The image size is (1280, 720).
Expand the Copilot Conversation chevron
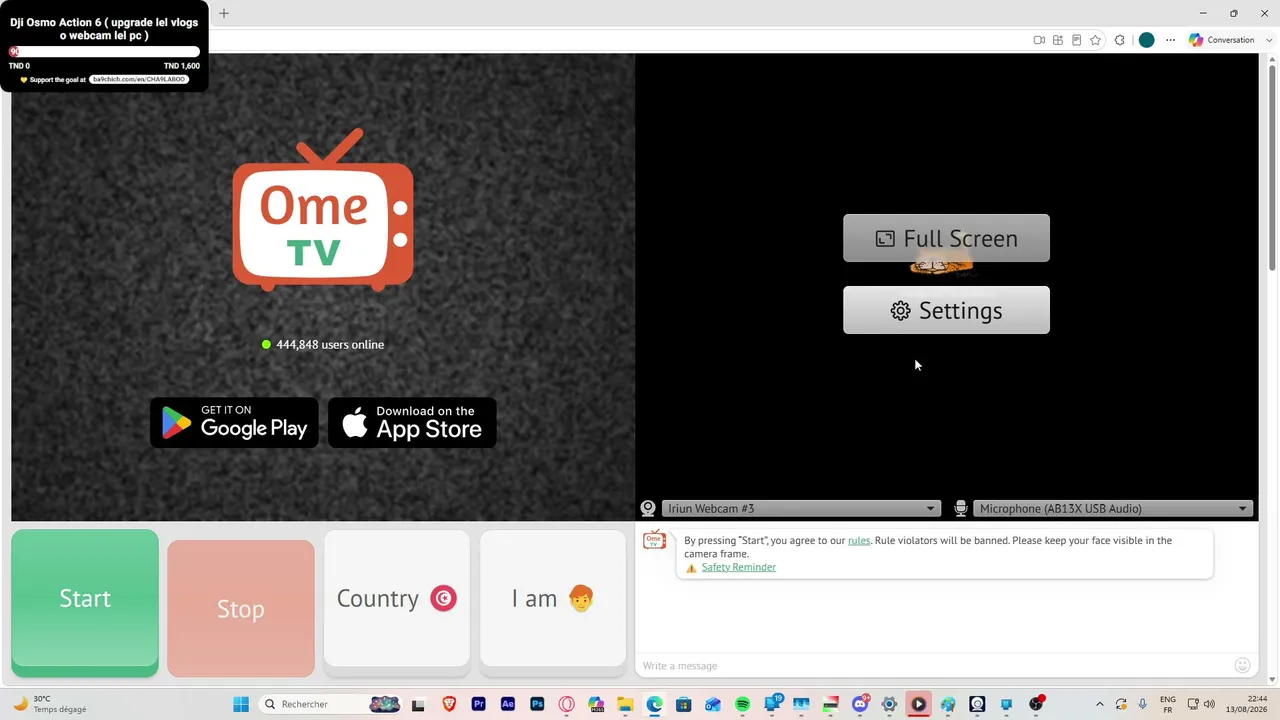tap(1269, 40)
